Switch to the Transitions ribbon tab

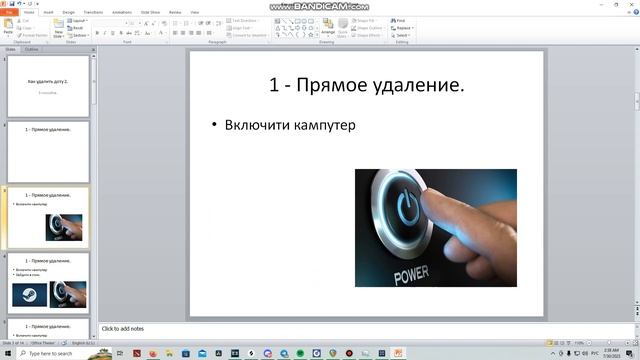pos(93,12)
